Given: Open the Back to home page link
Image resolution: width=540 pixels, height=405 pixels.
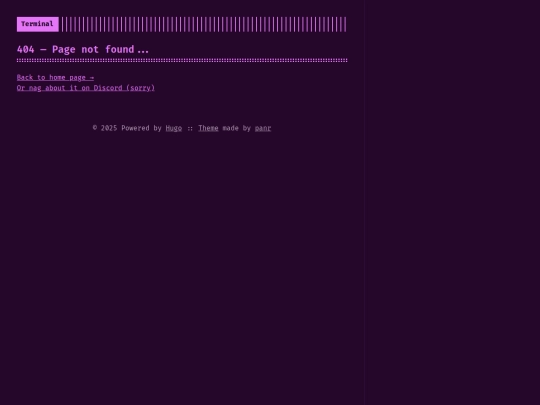Looking at the screenshot, I should tap(55, 77).
